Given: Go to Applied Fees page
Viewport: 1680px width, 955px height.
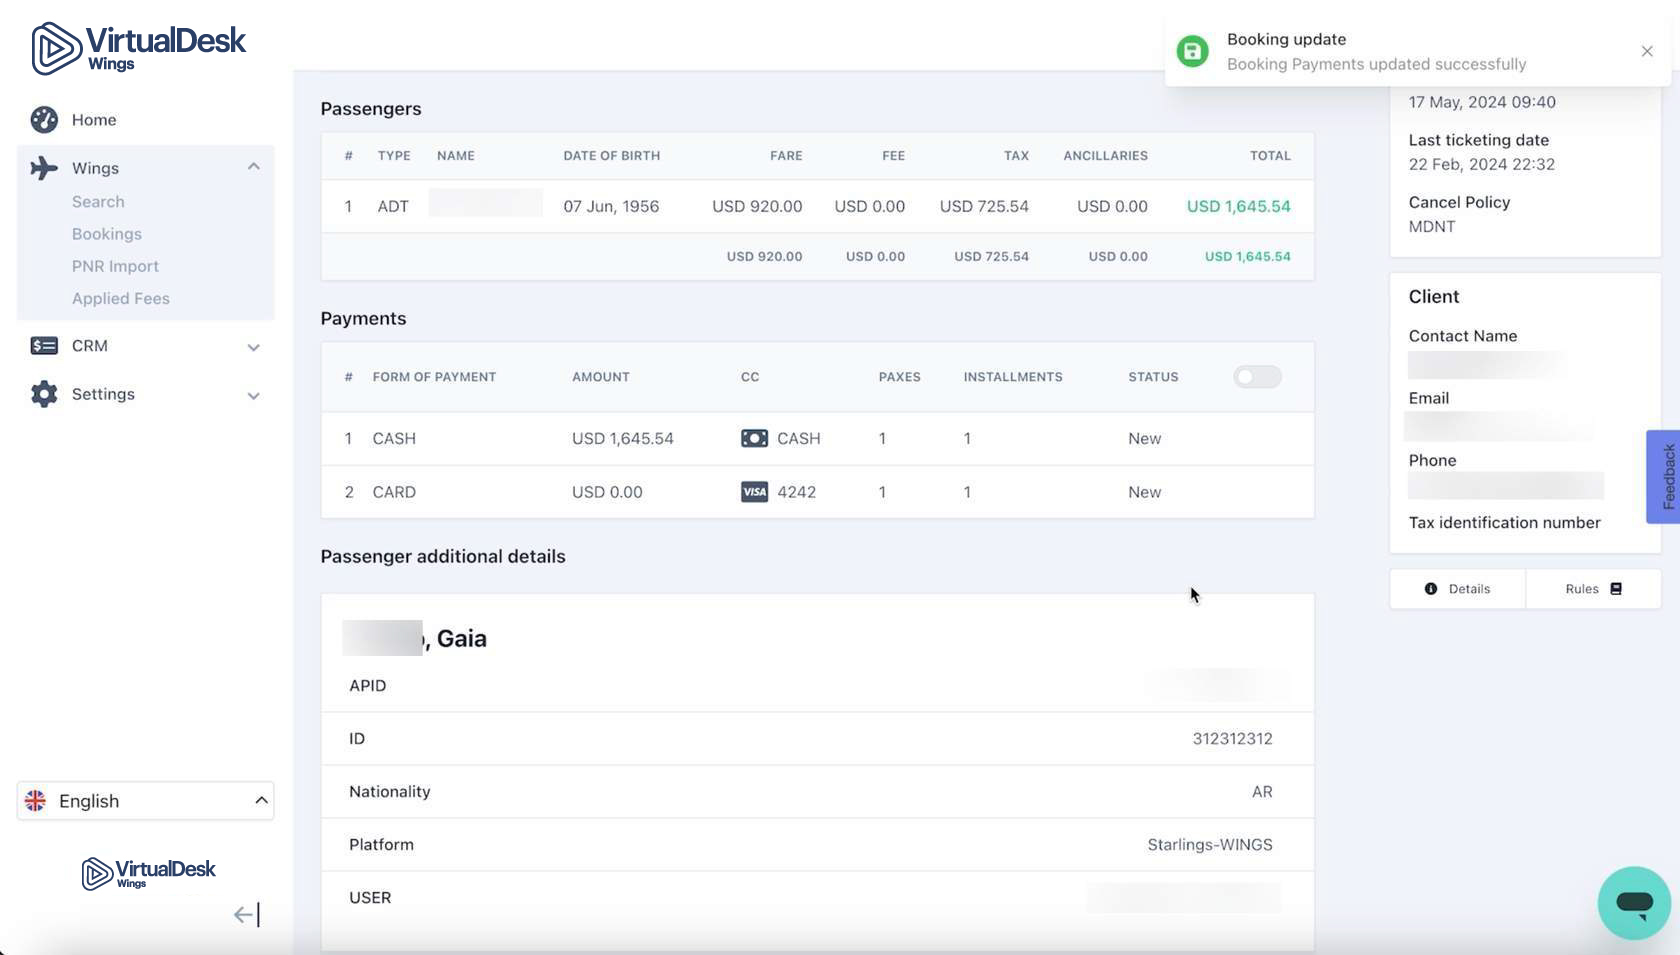Looking at the screenshot, I should click(121, 298).
